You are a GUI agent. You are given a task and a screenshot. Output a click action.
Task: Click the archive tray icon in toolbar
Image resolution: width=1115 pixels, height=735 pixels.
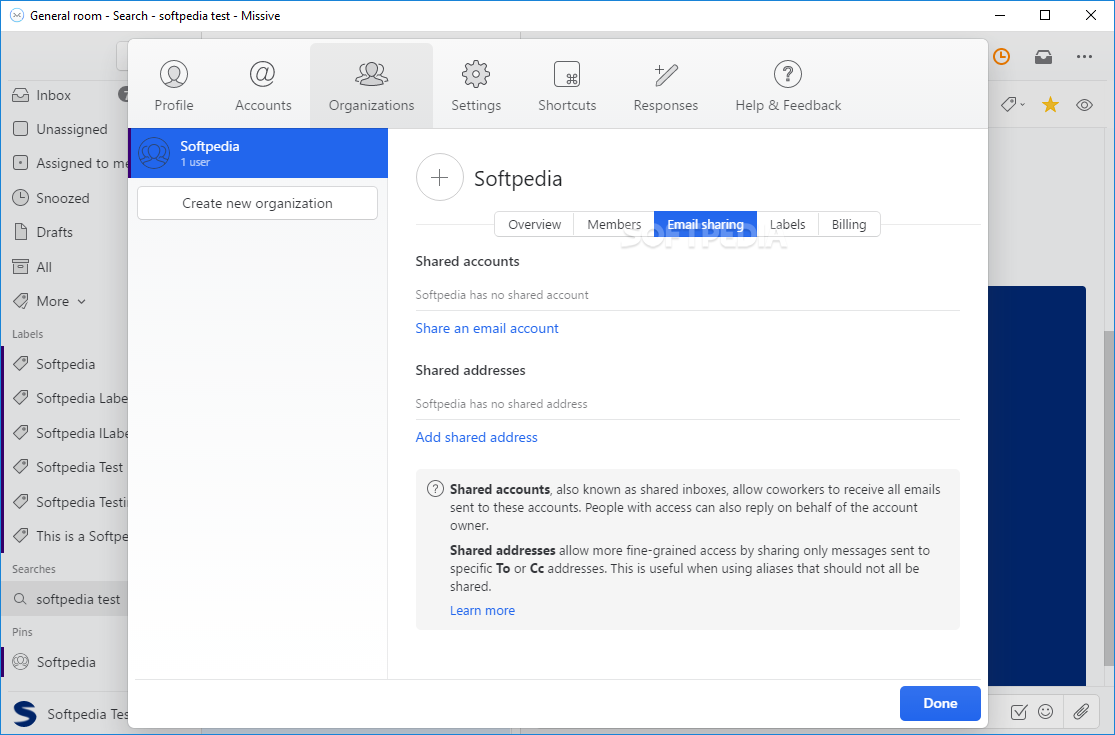pos(1043,56)
